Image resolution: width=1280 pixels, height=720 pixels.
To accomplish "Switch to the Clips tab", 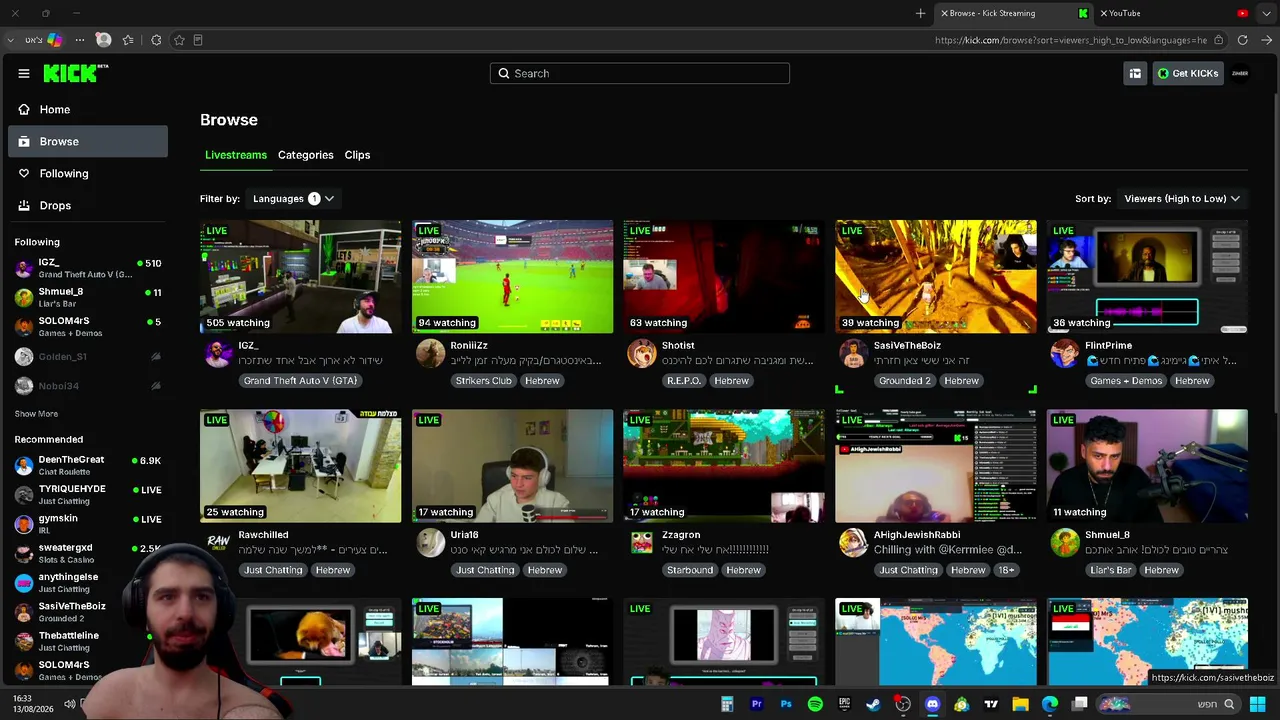I will coord(357,155).
